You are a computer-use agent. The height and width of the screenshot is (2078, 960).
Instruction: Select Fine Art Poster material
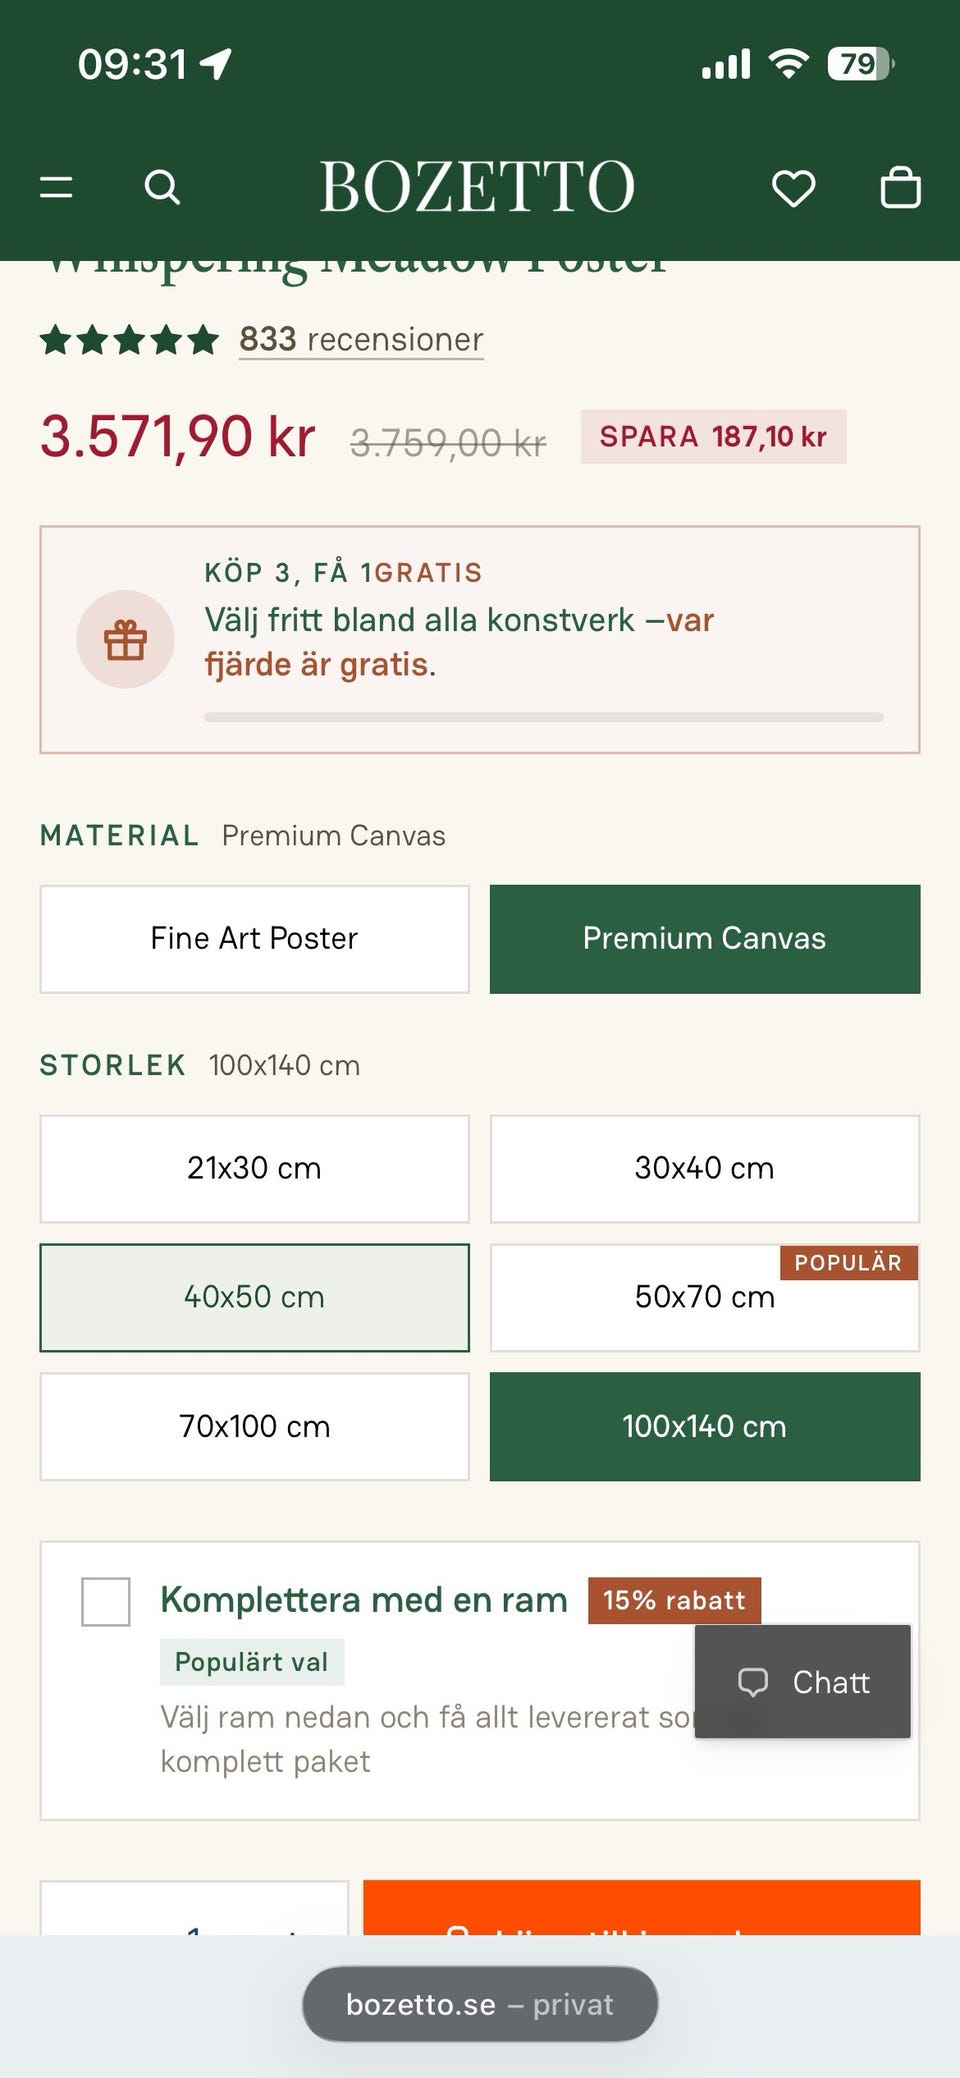255,939
